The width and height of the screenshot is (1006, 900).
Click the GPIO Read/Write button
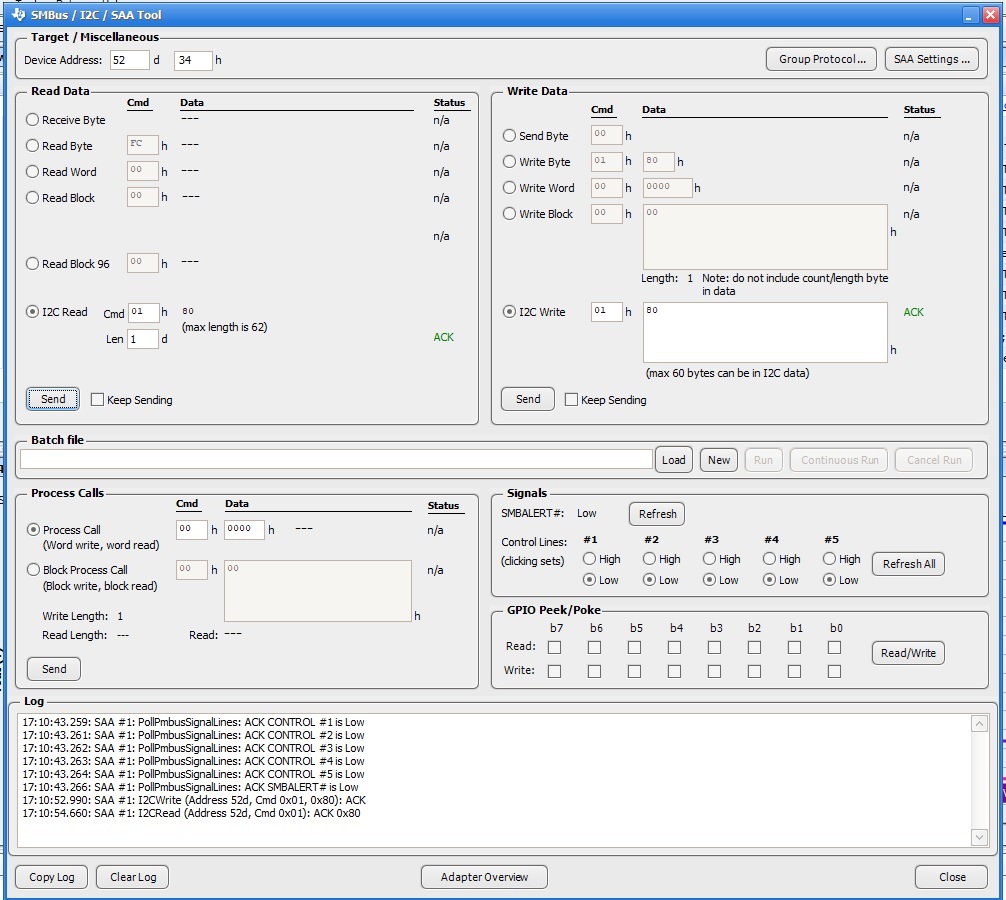coord(908,653)
